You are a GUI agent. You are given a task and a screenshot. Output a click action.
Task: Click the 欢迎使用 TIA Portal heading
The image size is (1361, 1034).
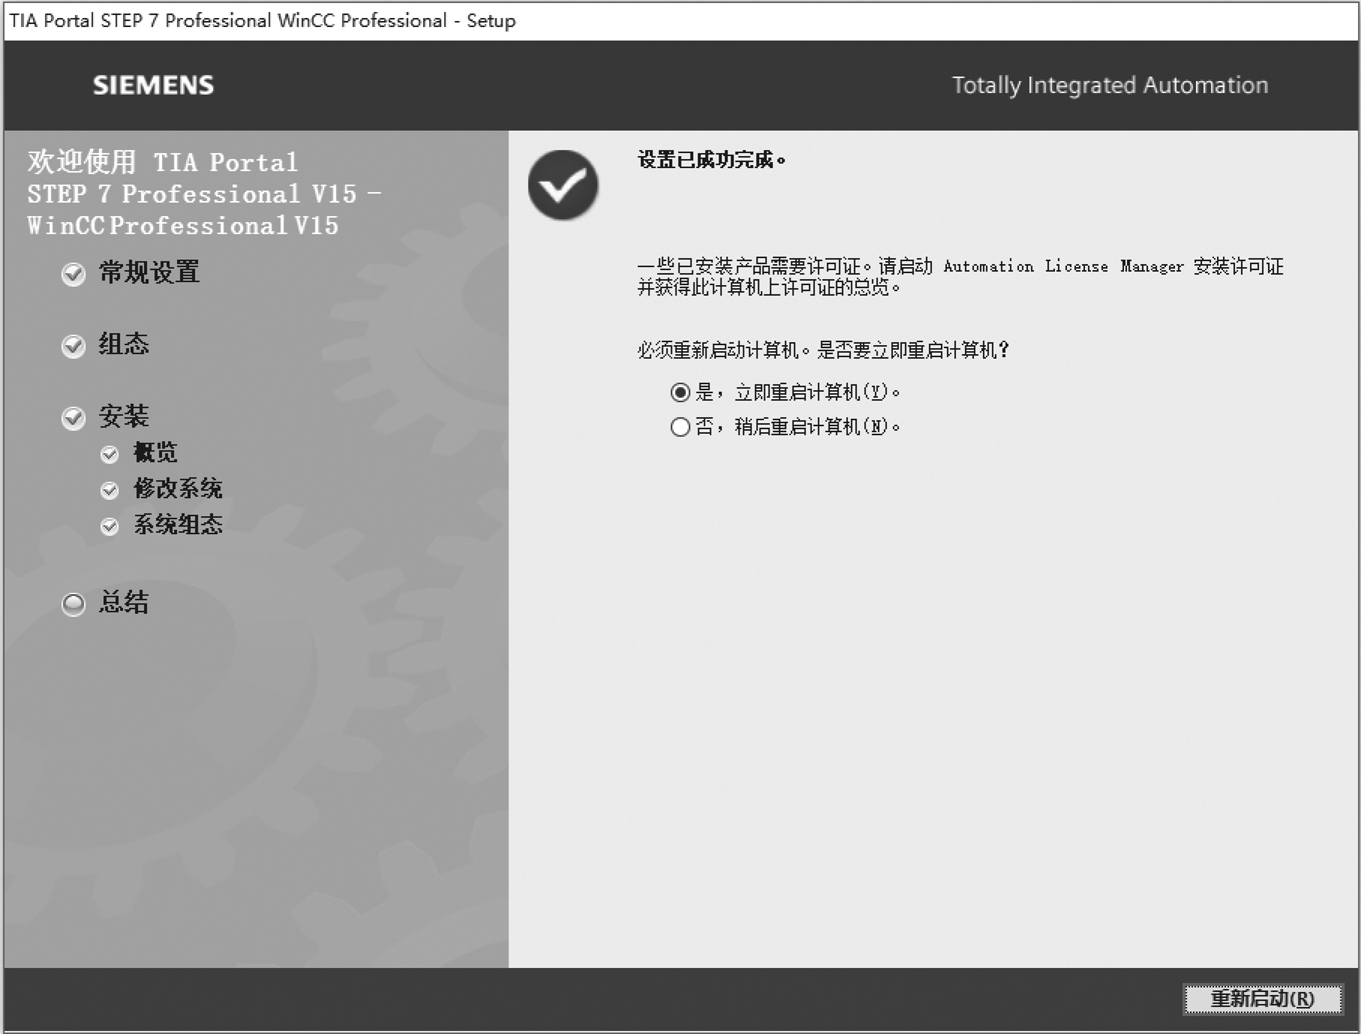click(204, 194)
